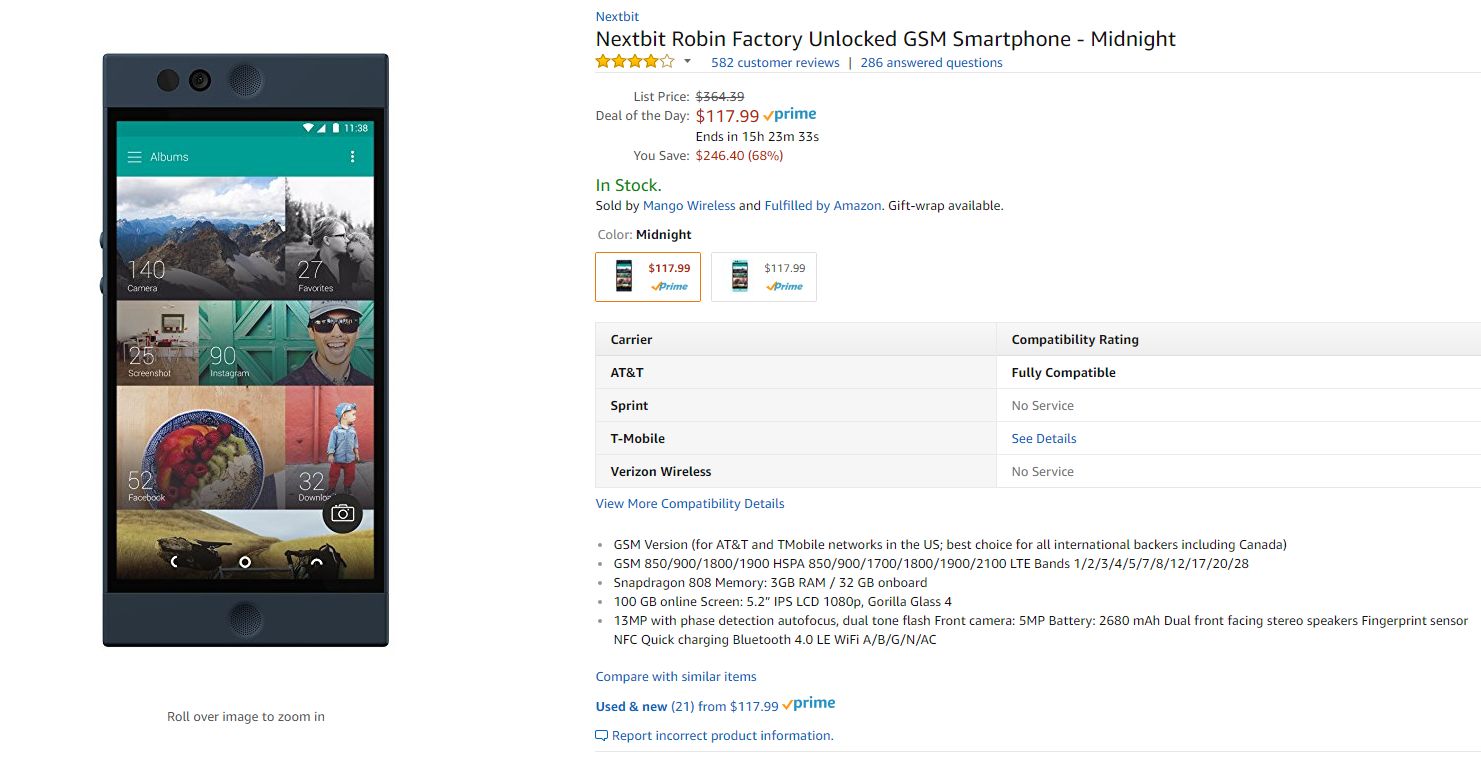Click the report incorrect info speech-bubble icon
Image resolution: width=1481 pixels, height=758 pixels.
[x=602, y=736]
